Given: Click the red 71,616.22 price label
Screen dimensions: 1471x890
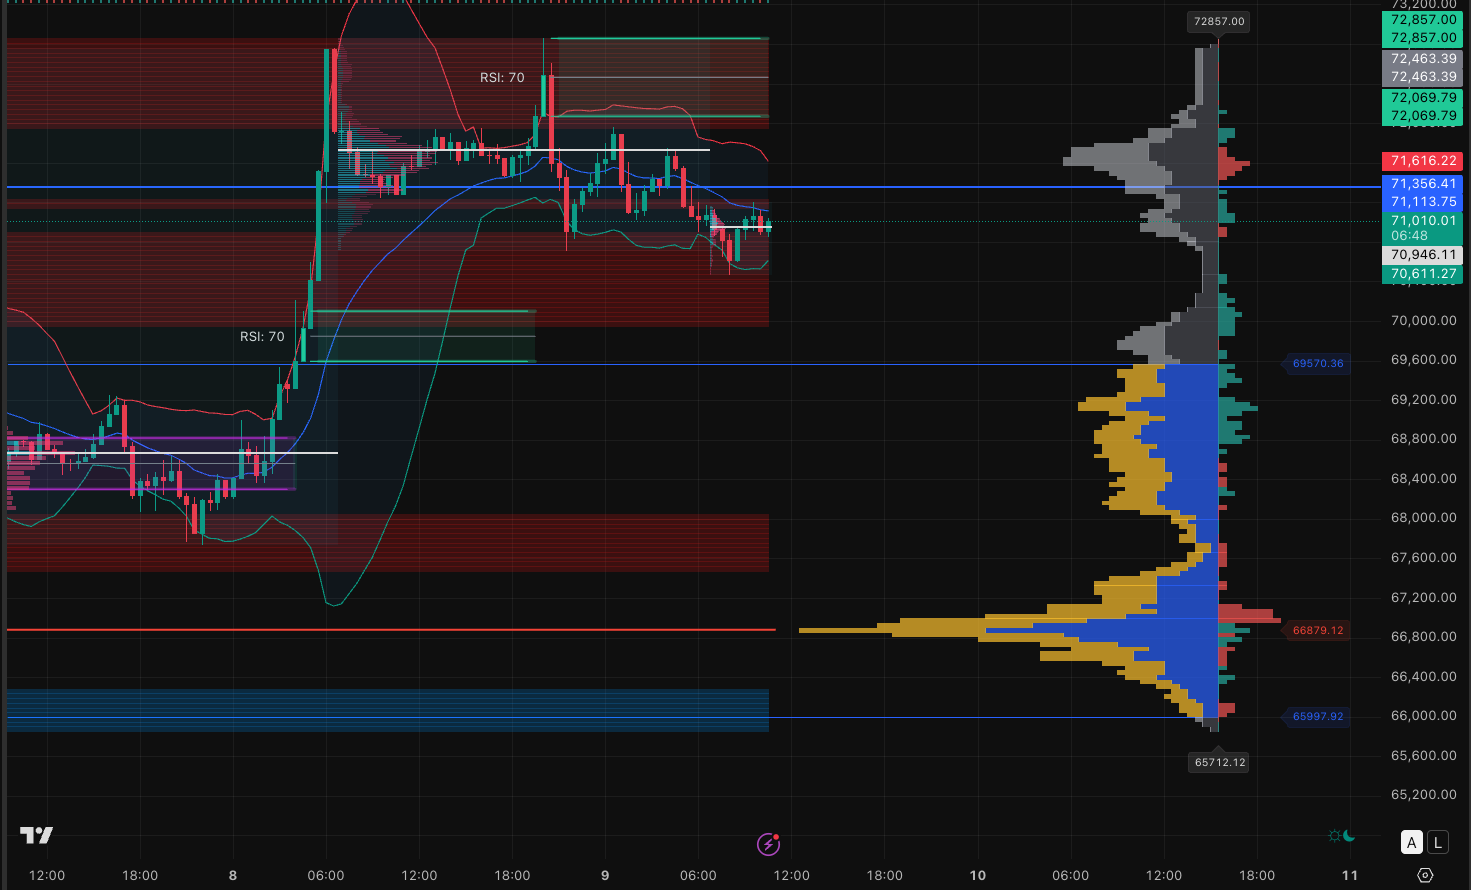Looking at the screenshot, I should (1422, 161).
